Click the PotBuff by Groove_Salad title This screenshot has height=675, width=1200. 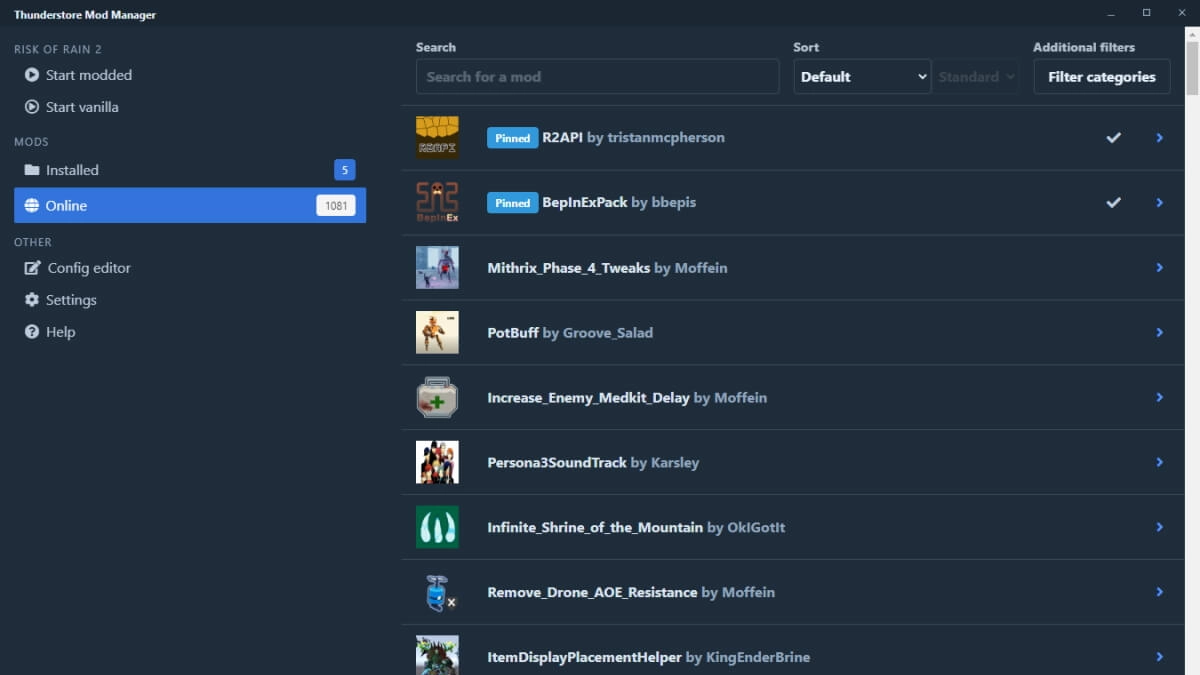click(570, 333)
